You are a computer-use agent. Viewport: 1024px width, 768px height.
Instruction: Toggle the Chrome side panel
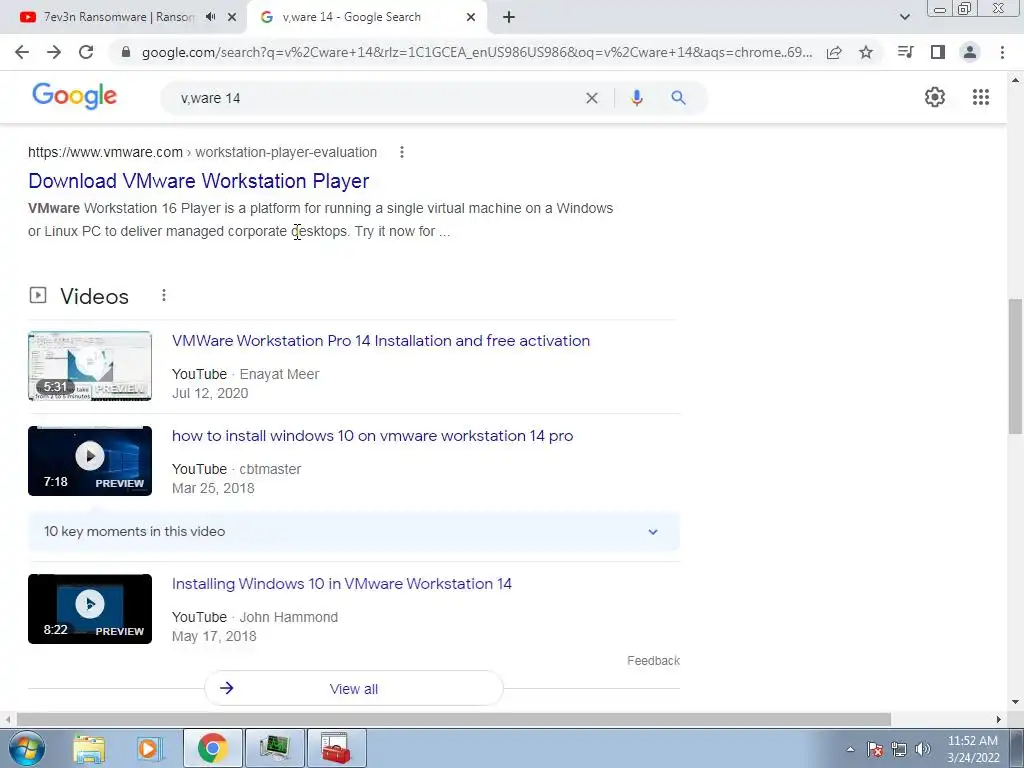pos(938,52)
